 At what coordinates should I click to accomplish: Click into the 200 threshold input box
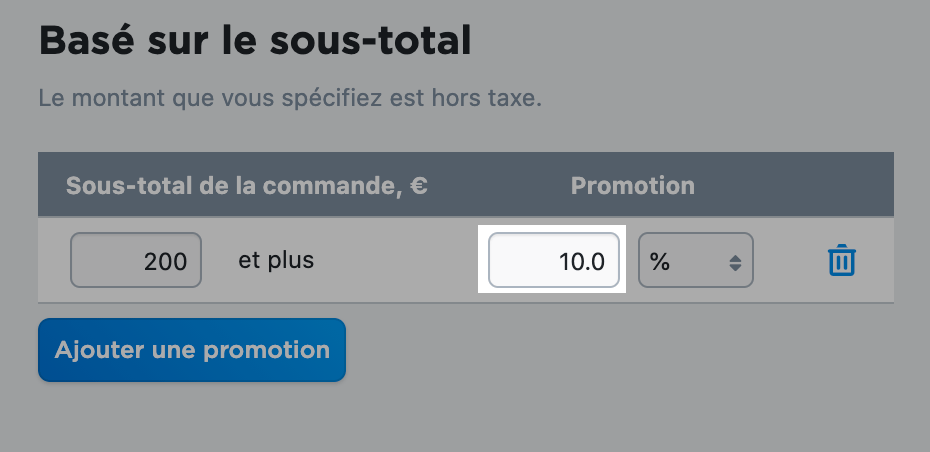(x=136, y=260)
